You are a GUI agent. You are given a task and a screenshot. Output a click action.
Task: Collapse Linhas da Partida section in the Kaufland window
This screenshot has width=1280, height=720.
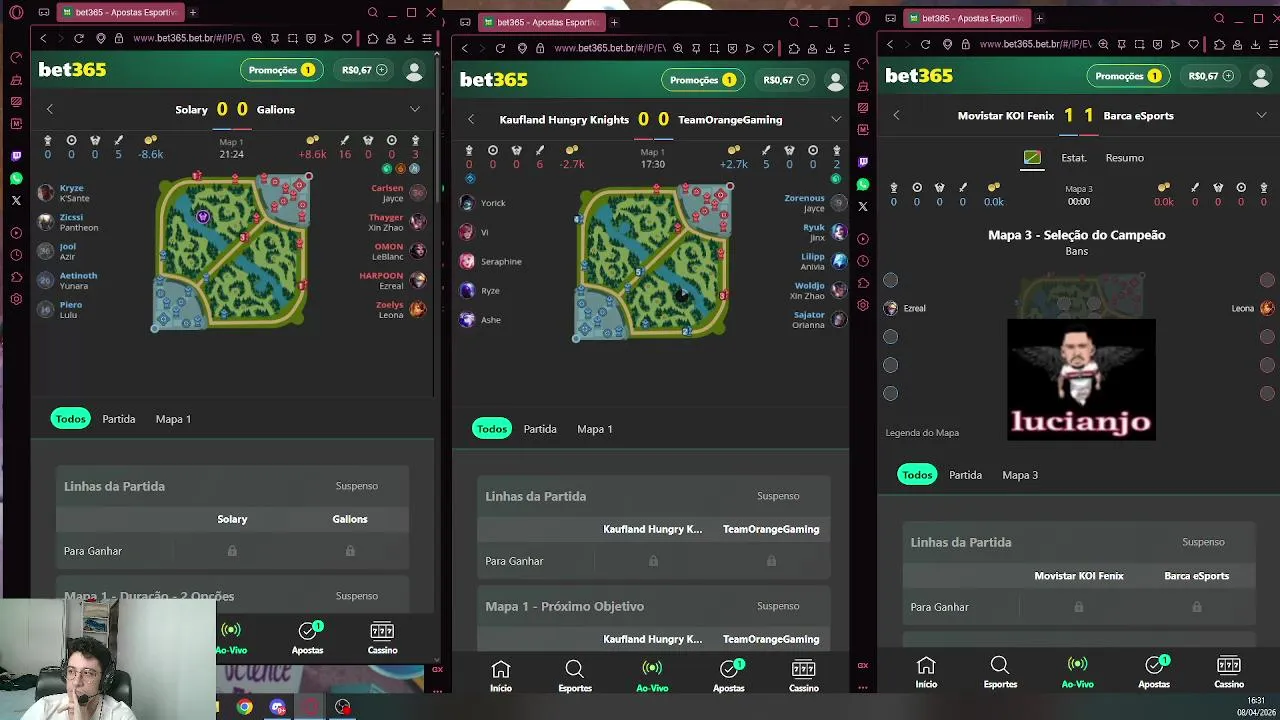click(653, 496)
